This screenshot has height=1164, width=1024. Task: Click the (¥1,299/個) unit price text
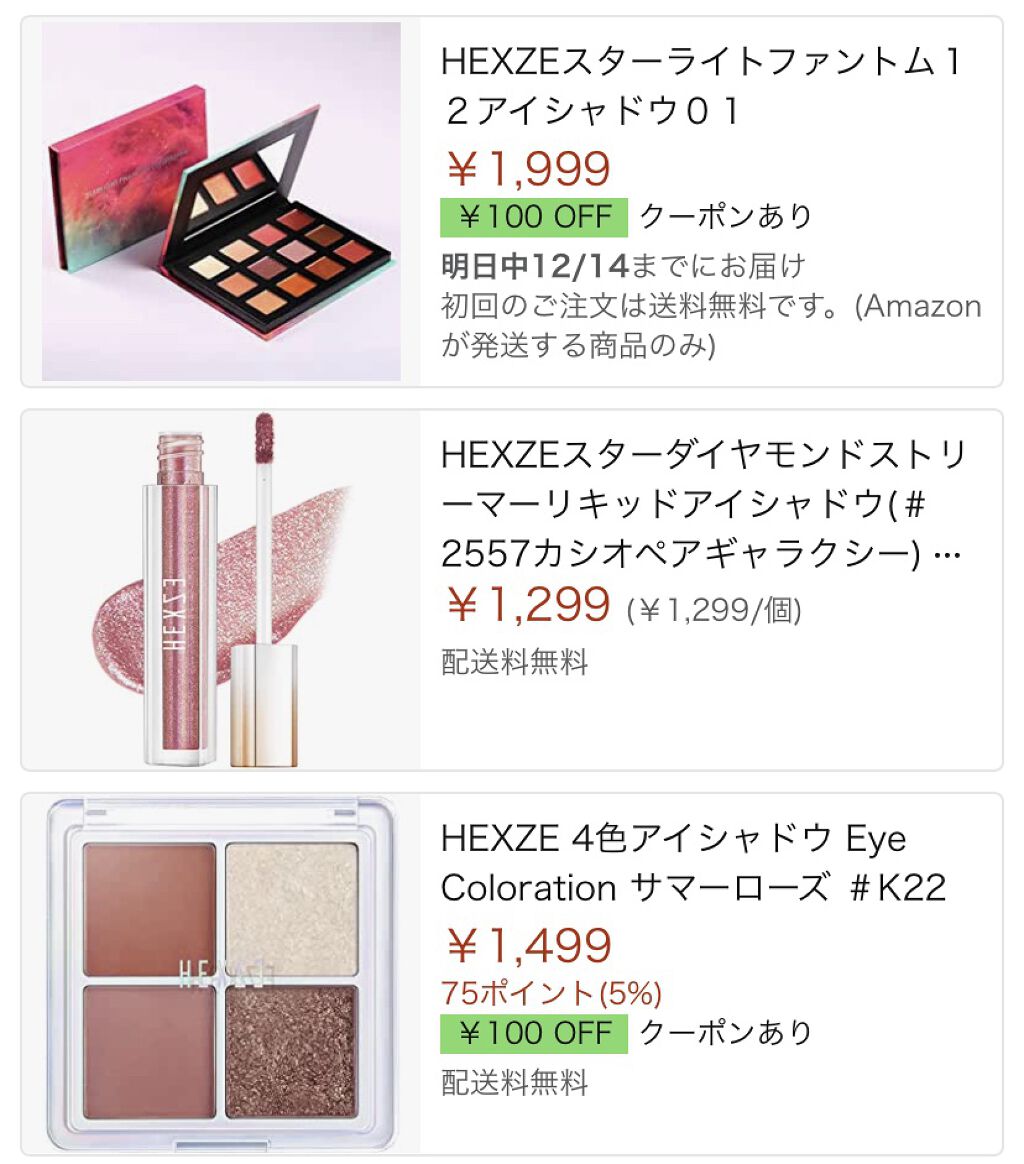[x=714, y=610]
